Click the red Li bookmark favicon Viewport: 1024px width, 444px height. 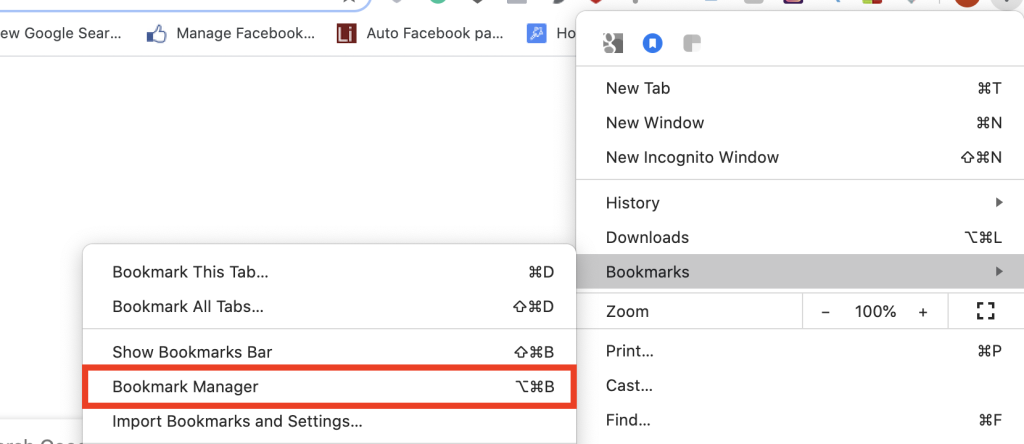point(346,33)
